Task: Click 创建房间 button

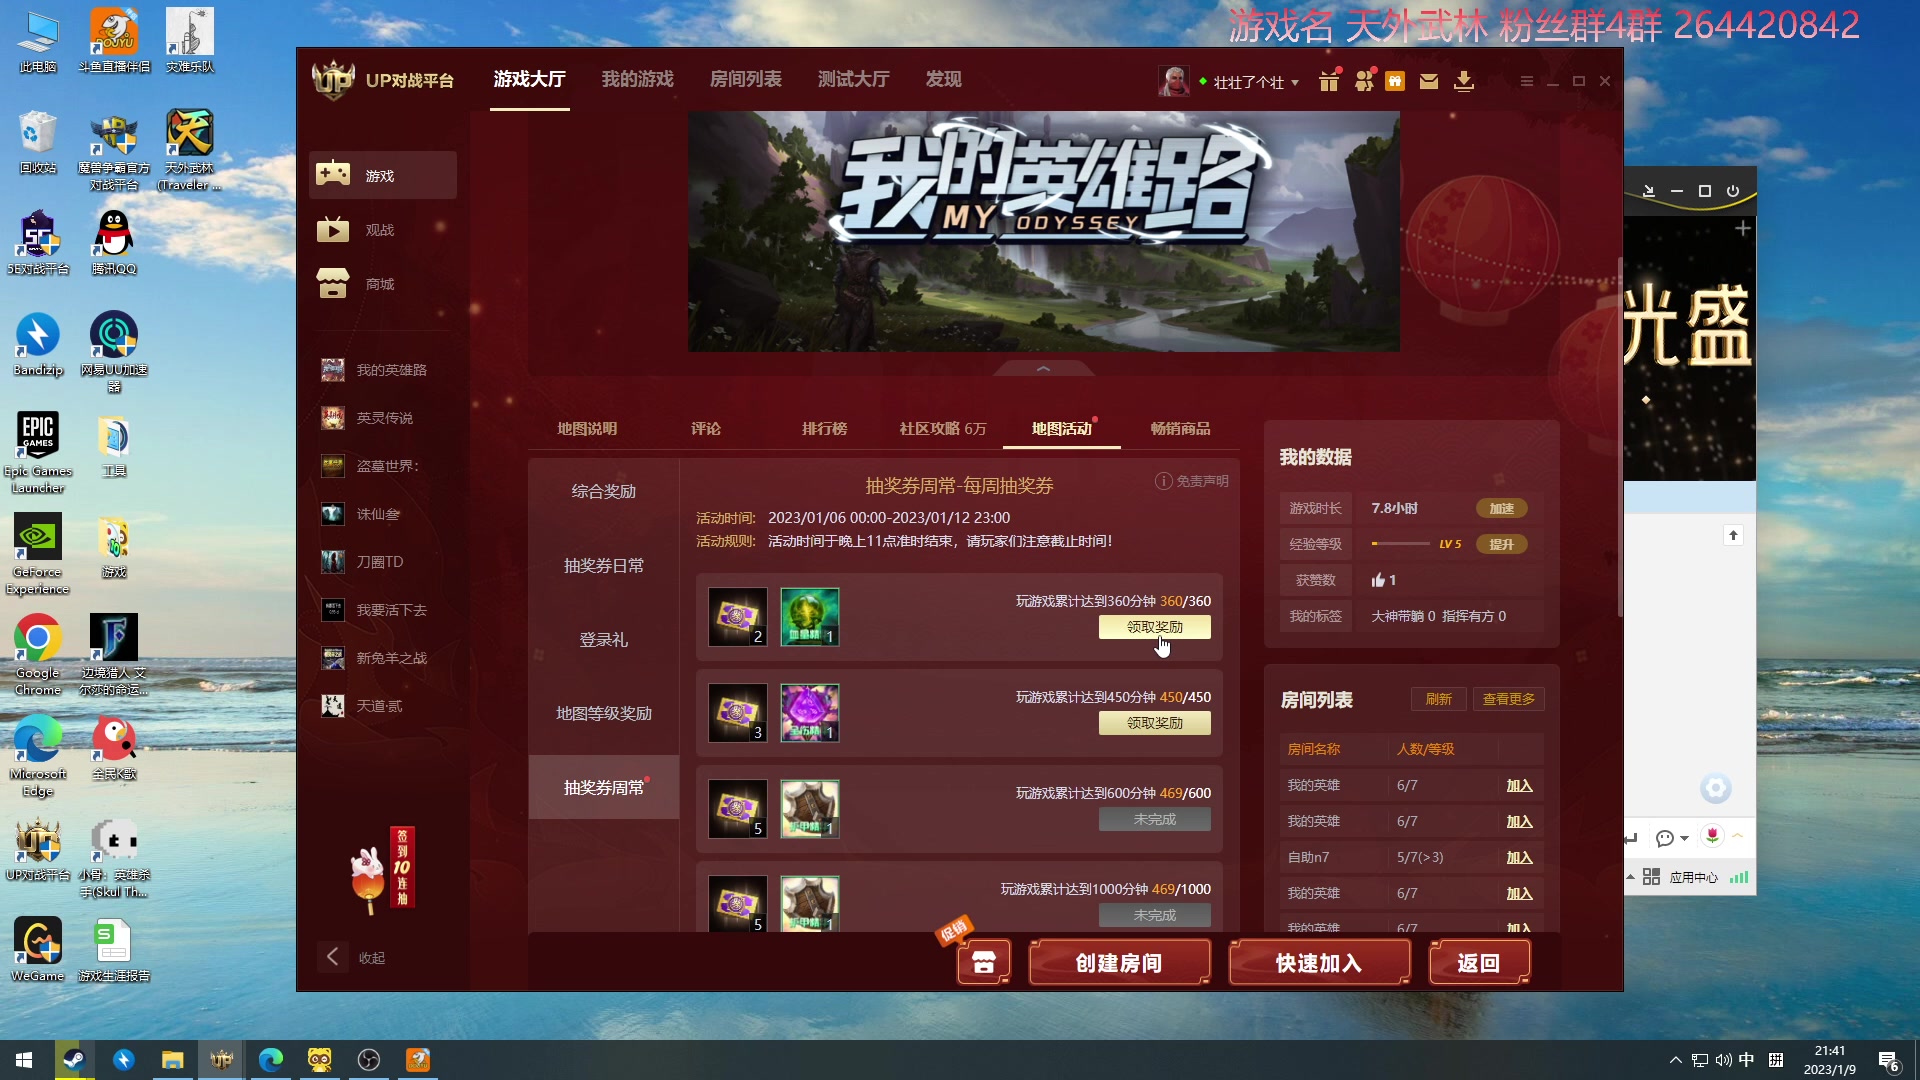Action: tap(1119, 963)
